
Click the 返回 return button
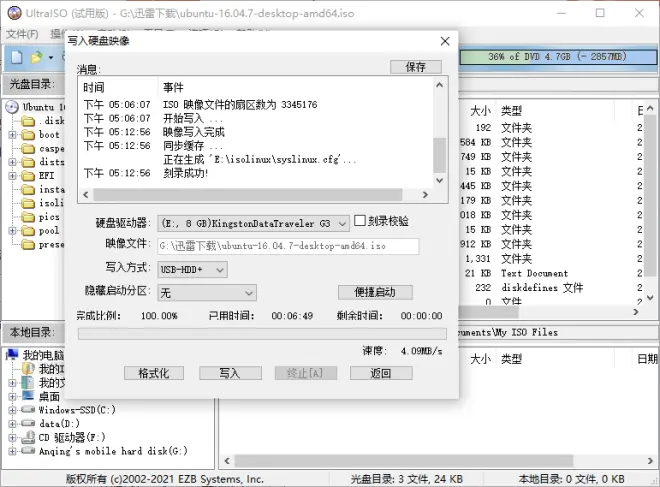381,373
